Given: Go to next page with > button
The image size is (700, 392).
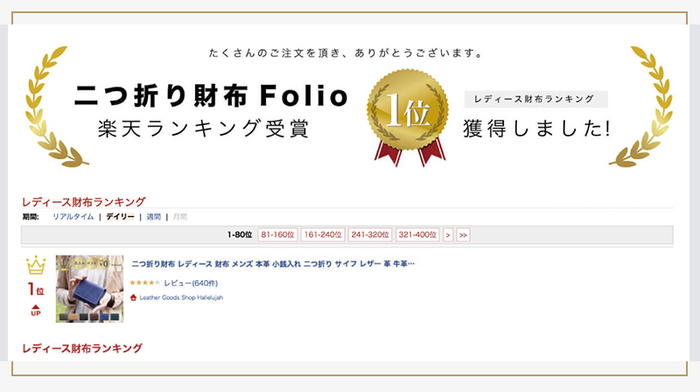Looking at the screenshot, I should (448, 235).
